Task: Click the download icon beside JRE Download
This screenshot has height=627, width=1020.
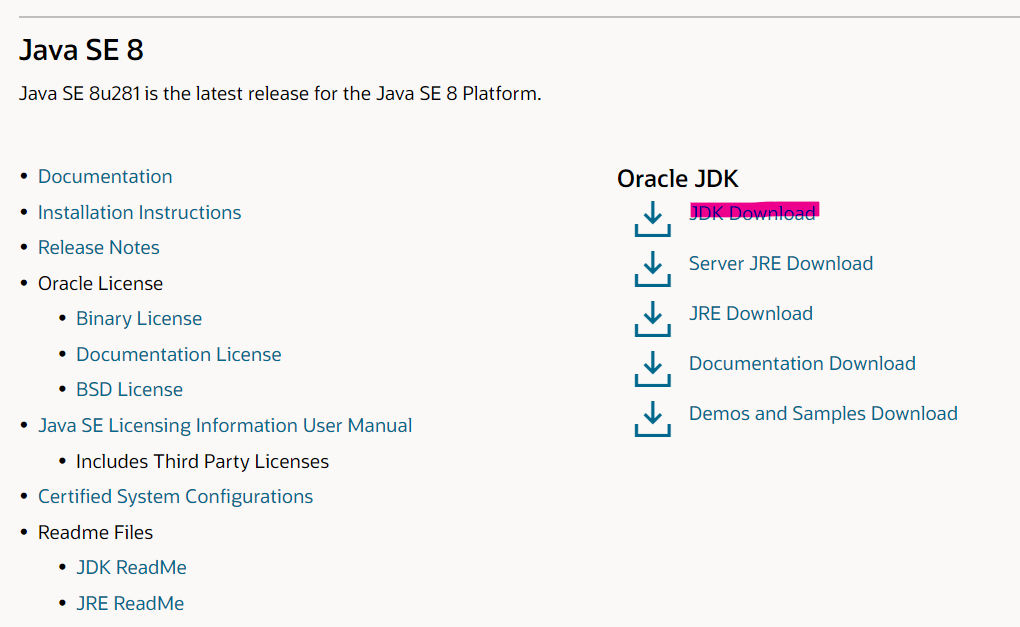Action: pos(652,319)
